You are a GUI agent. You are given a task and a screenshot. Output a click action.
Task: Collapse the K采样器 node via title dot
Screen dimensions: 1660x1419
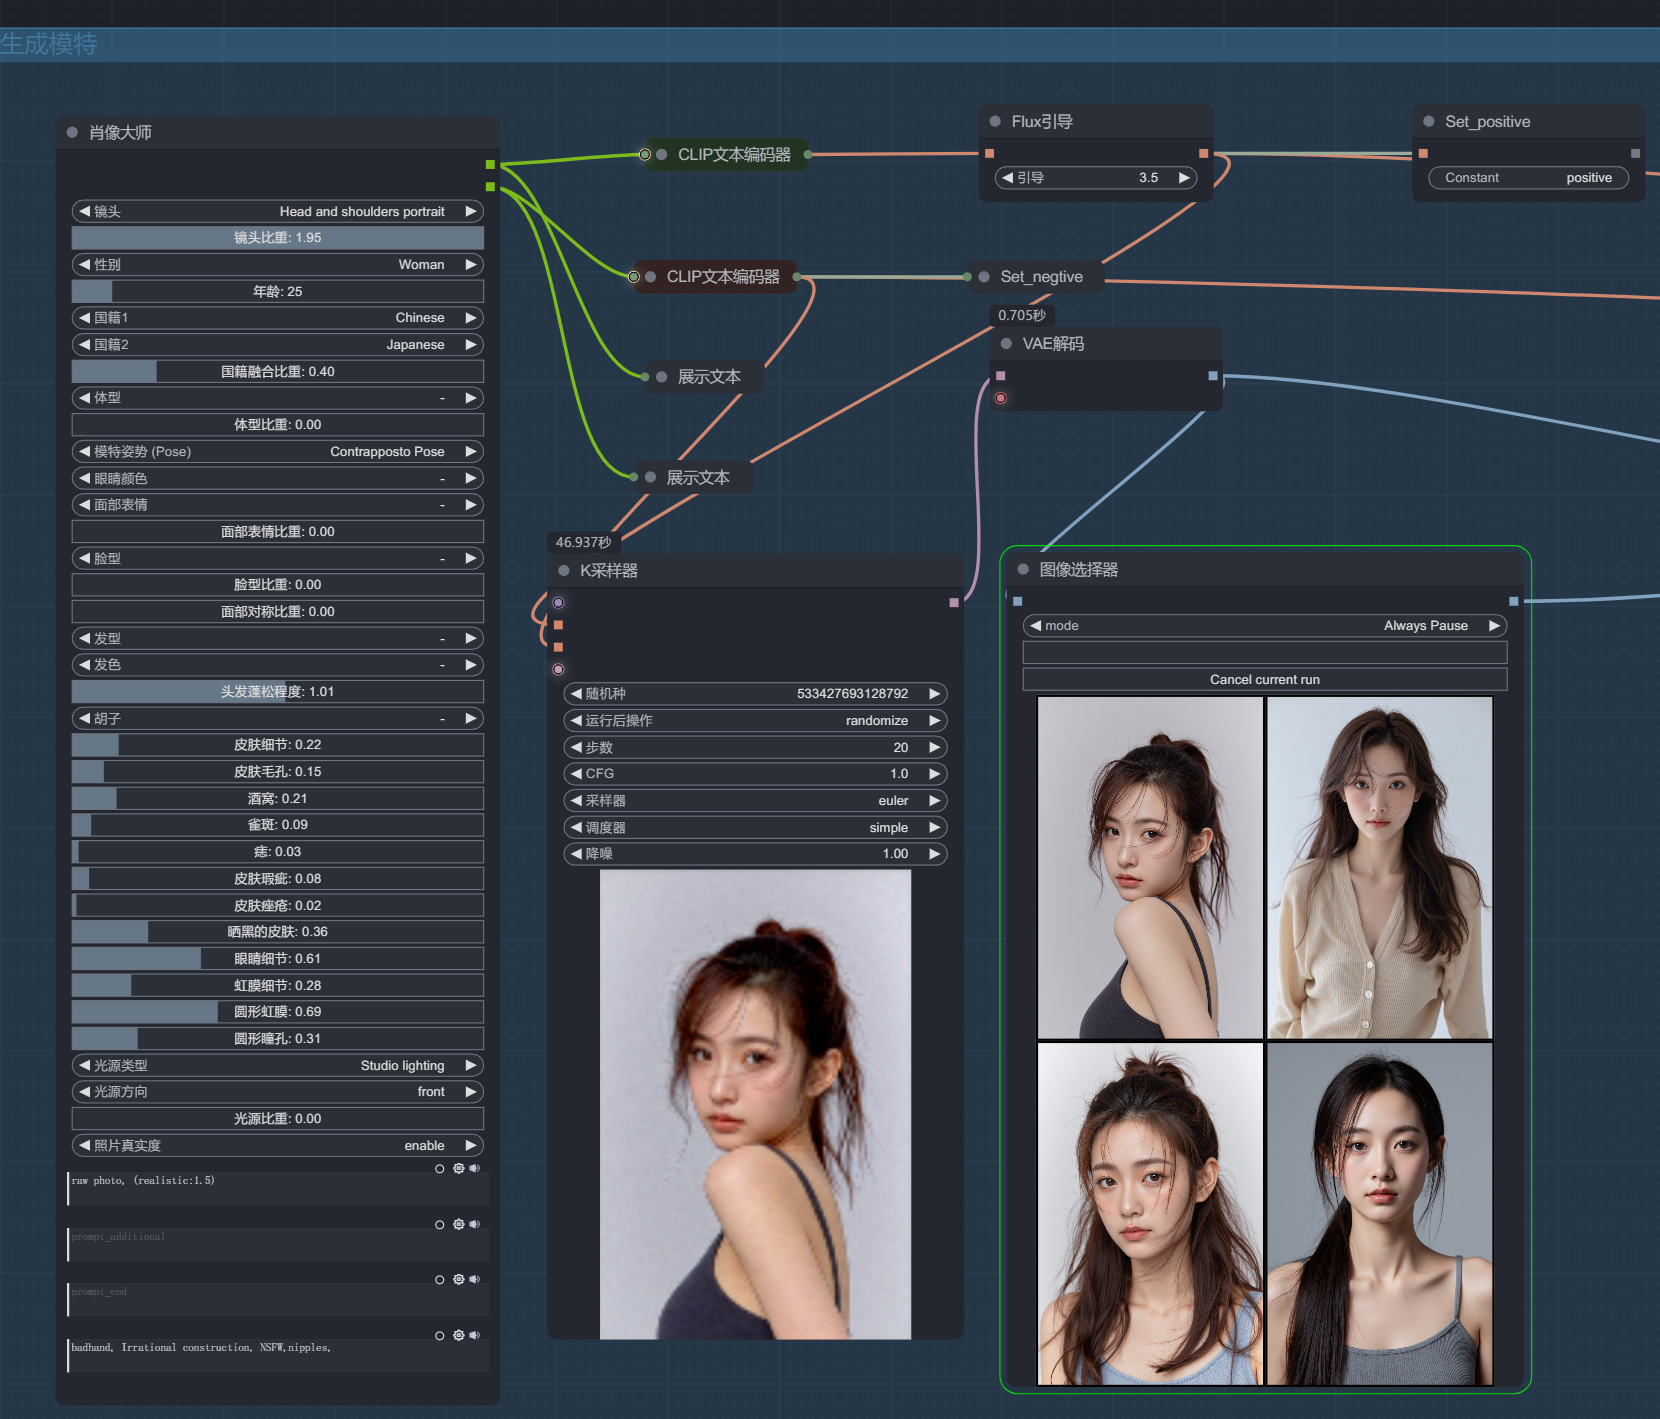point(564,570)
